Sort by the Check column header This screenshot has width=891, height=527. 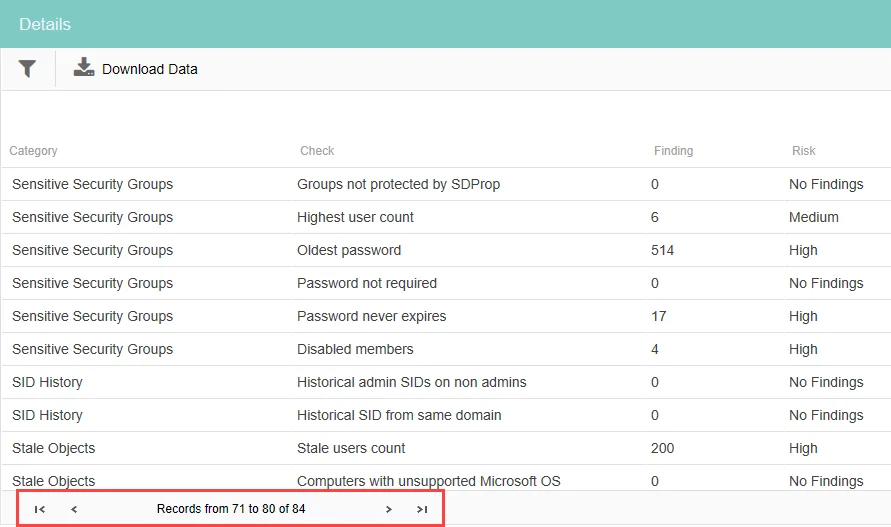tap(317, 151)
